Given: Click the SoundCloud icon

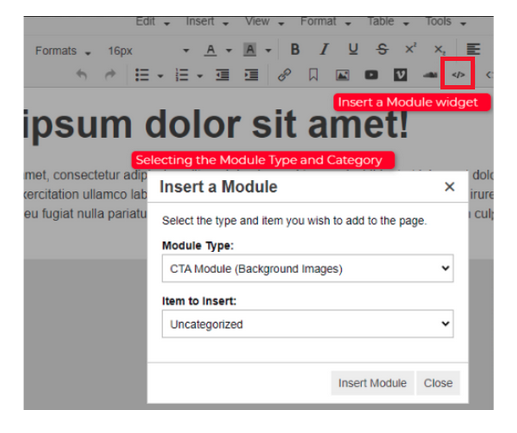Looking at the screenshot, I should (x=430, y=75).
